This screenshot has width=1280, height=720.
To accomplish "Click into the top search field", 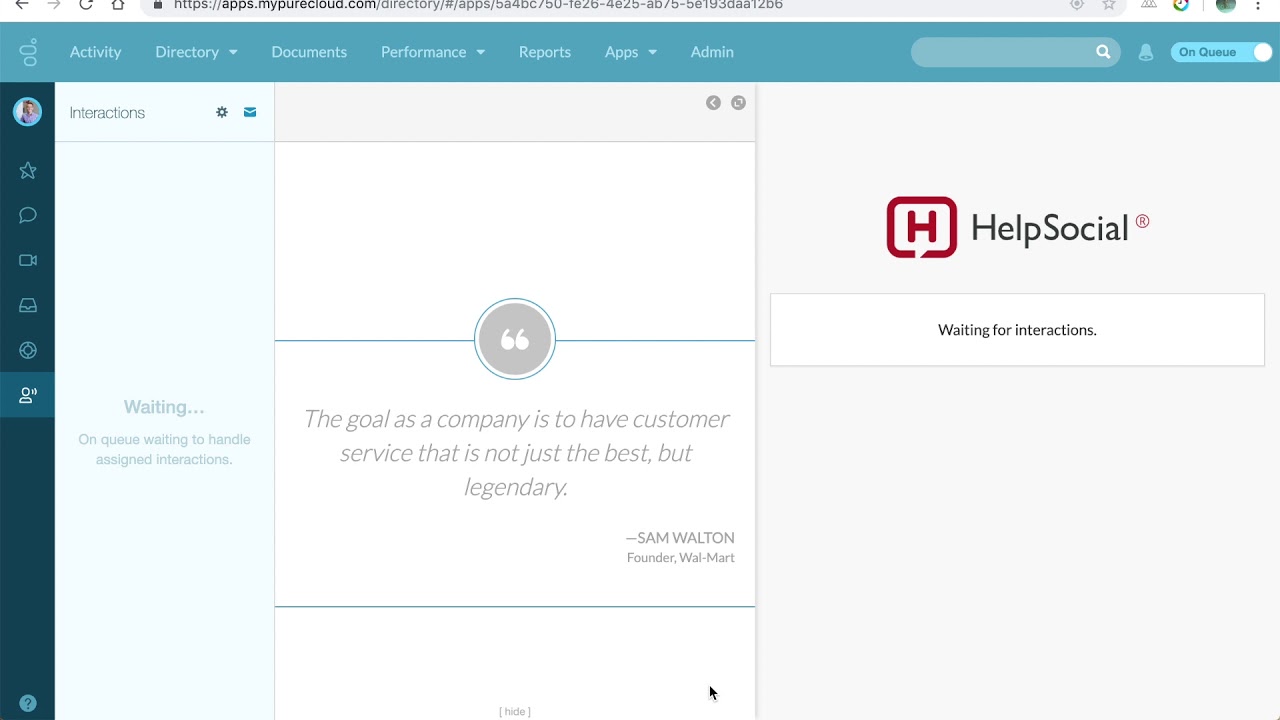I will [x=1003, y=52].
